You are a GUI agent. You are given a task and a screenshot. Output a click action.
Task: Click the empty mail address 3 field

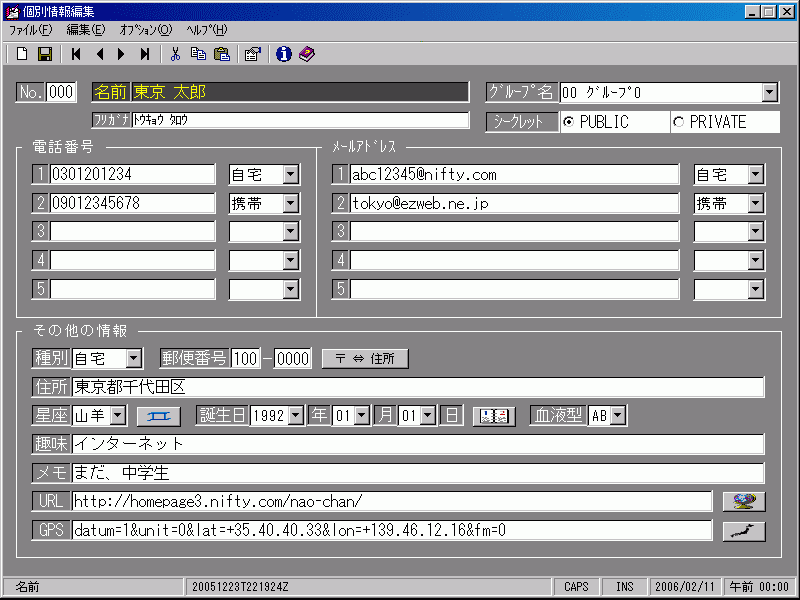tap(514, 232)
